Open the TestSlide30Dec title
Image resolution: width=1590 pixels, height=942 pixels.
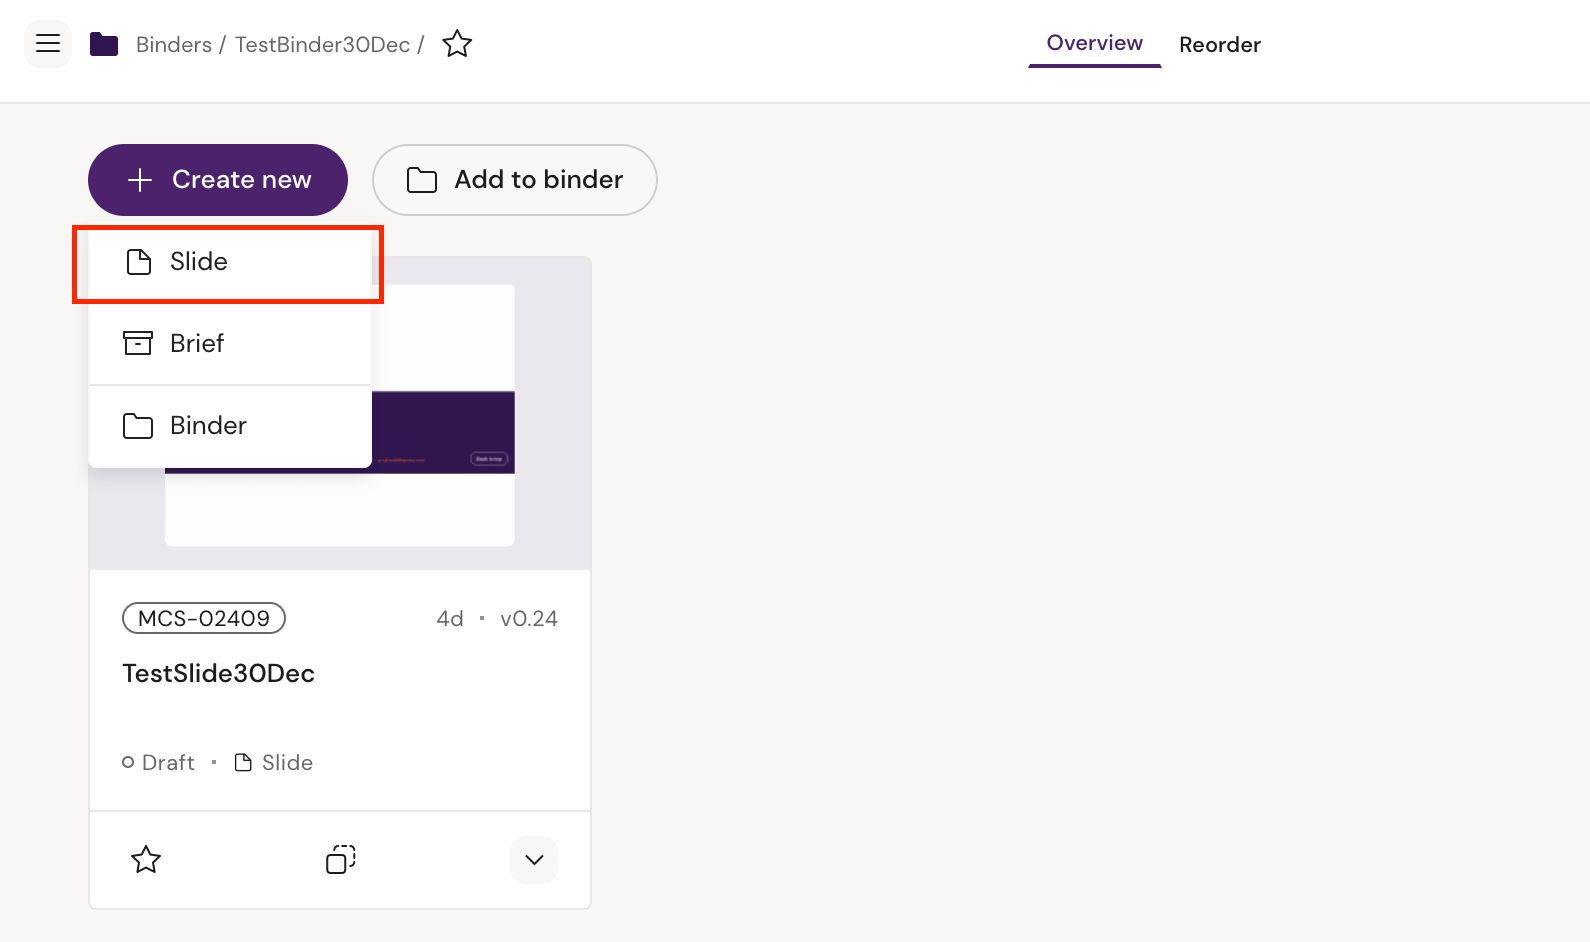[218, 674]
